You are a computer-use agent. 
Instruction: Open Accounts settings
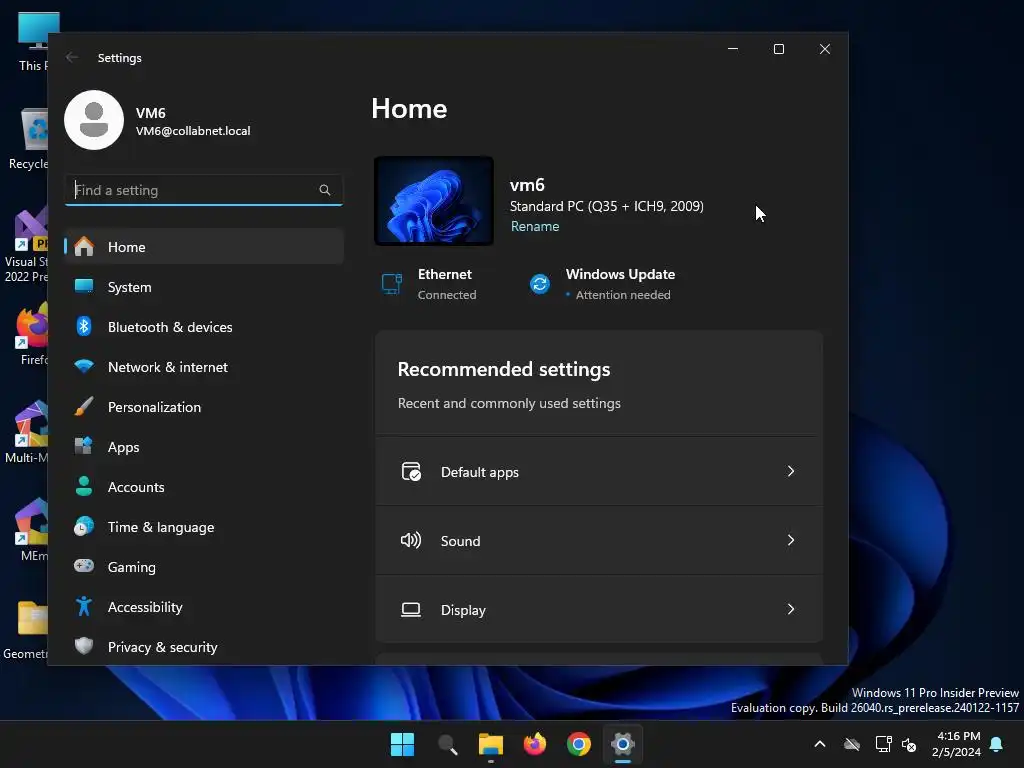click(204, 487)
